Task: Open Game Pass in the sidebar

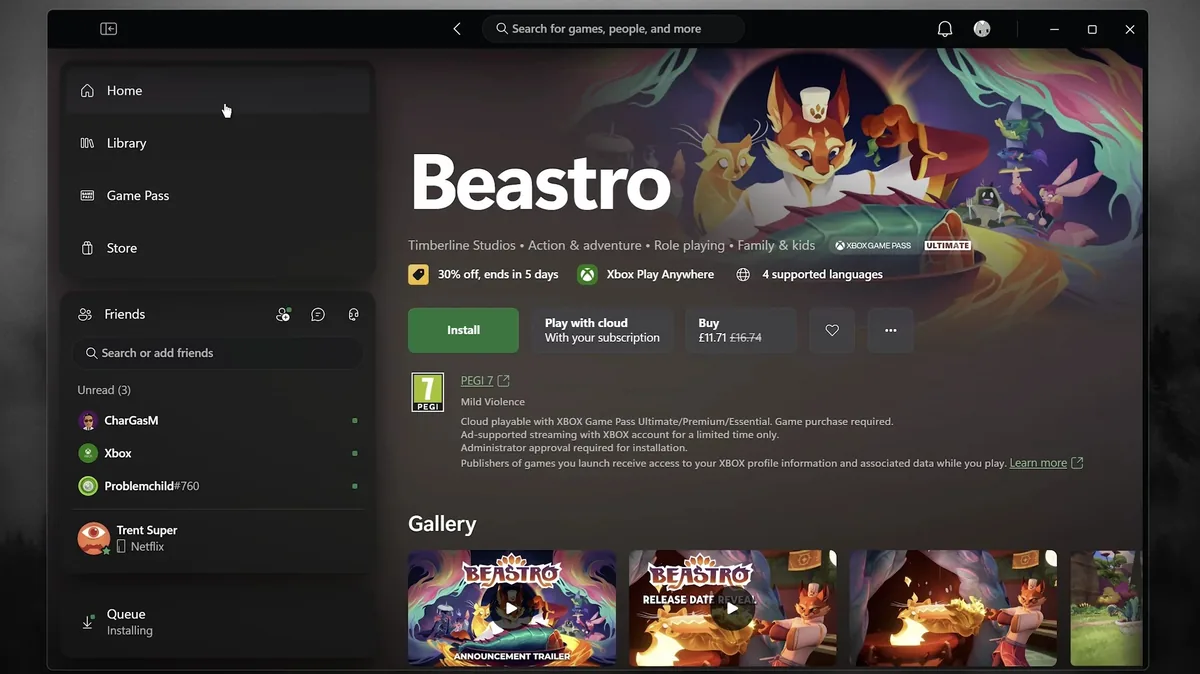Action: coord(218,196)
